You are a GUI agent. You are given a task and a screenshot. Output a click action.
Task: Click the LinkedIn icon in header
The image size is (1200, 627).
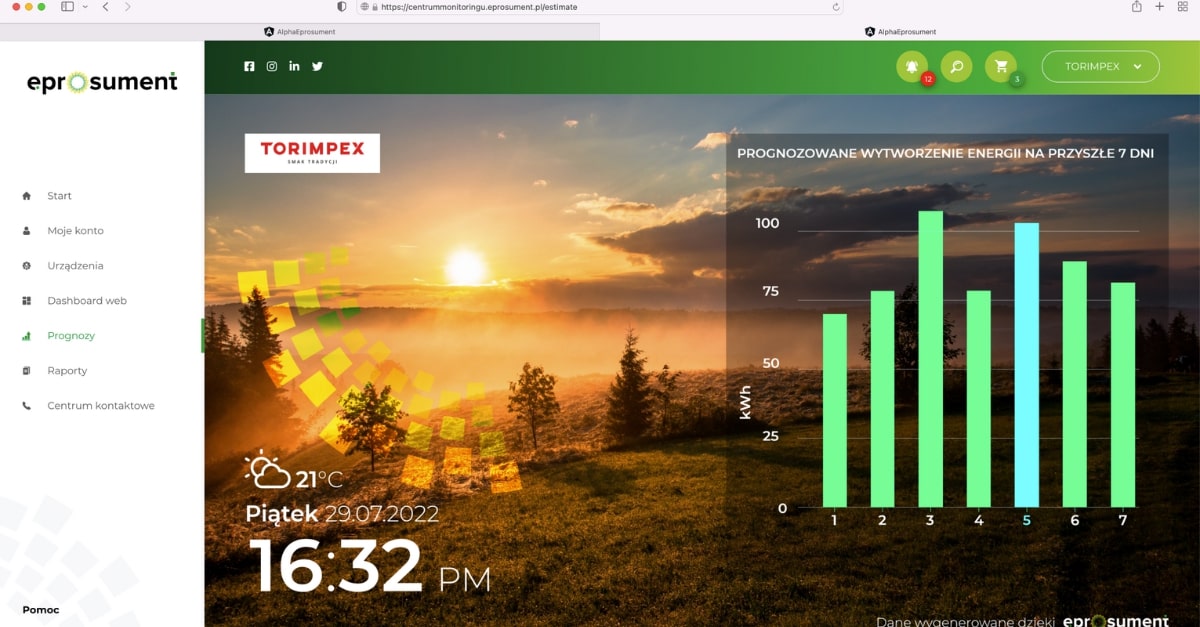[x=294, y=66]
